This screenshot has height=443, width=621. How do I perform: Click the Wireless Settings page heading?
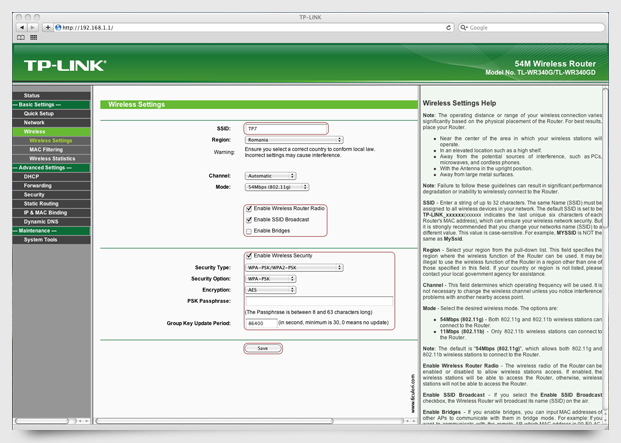[x=137, y=105]
